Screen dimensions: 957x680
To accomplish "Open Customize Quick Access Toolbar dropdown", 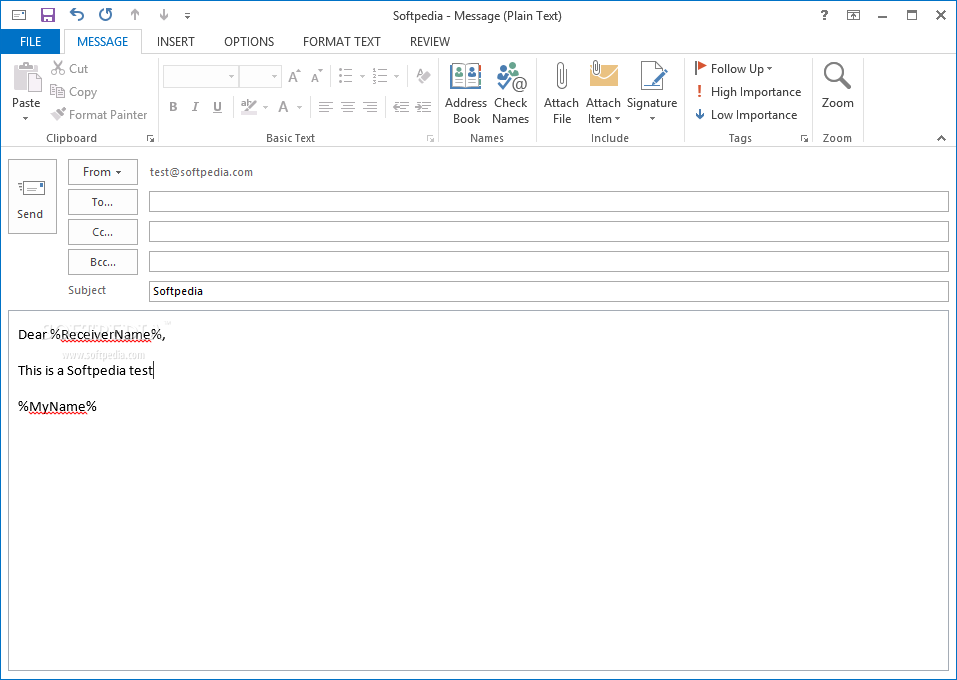I will tap(187, 16).
